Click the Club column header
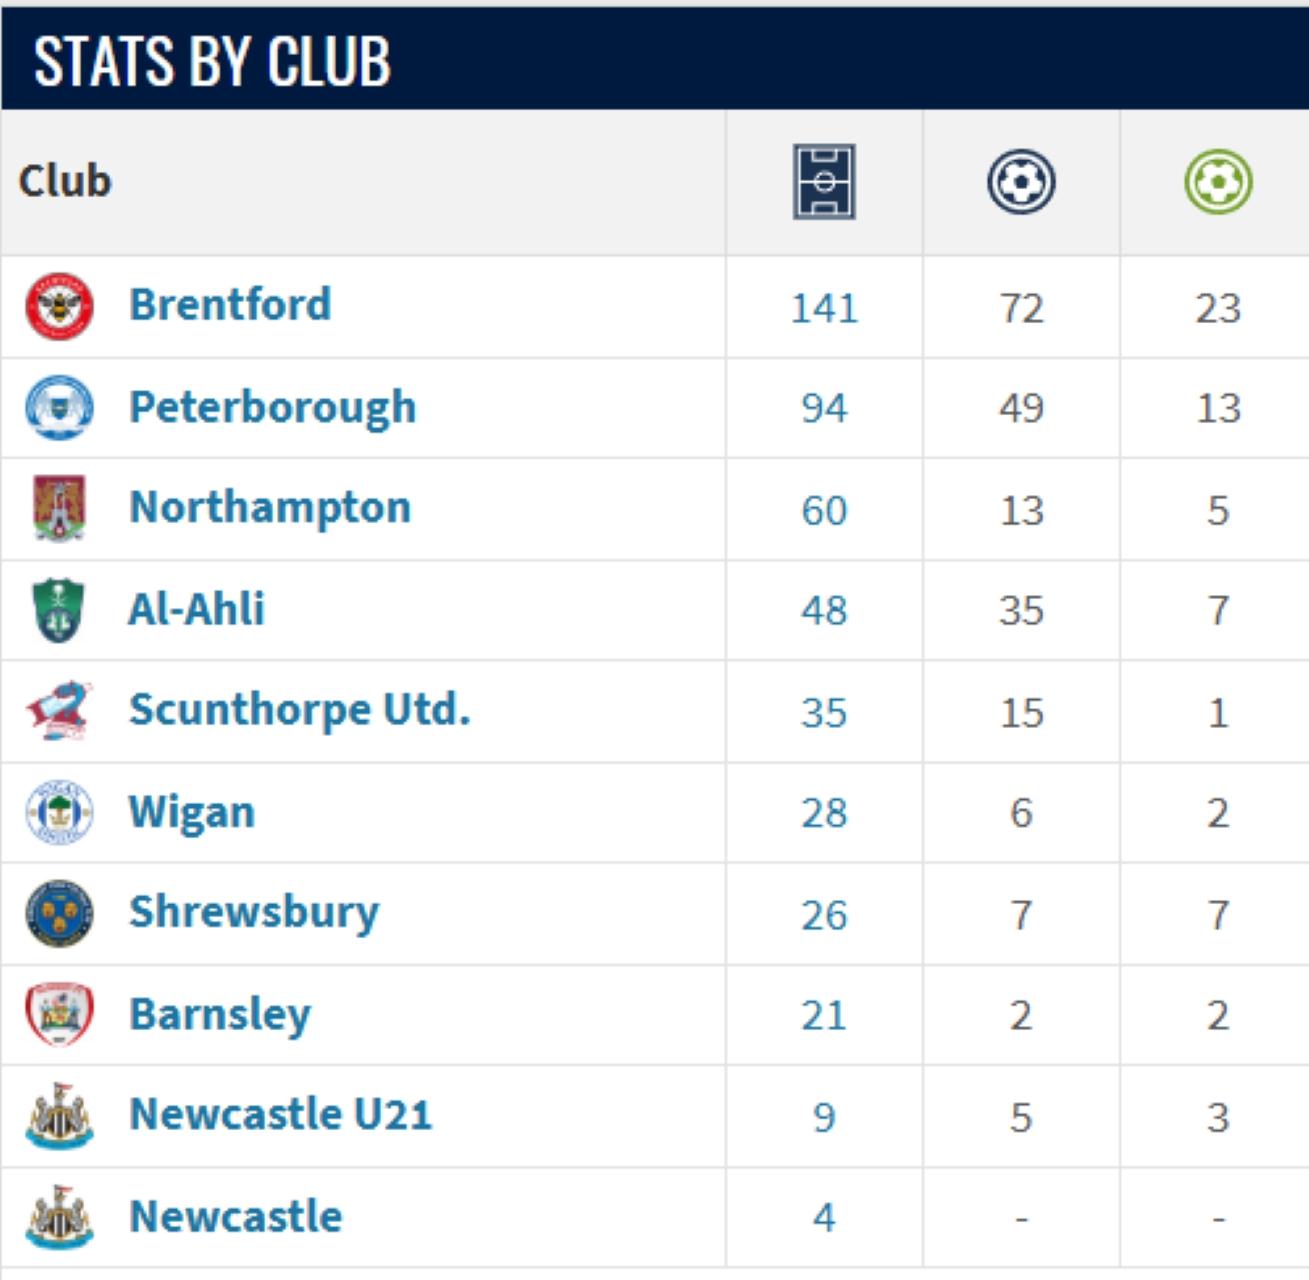 65,181
